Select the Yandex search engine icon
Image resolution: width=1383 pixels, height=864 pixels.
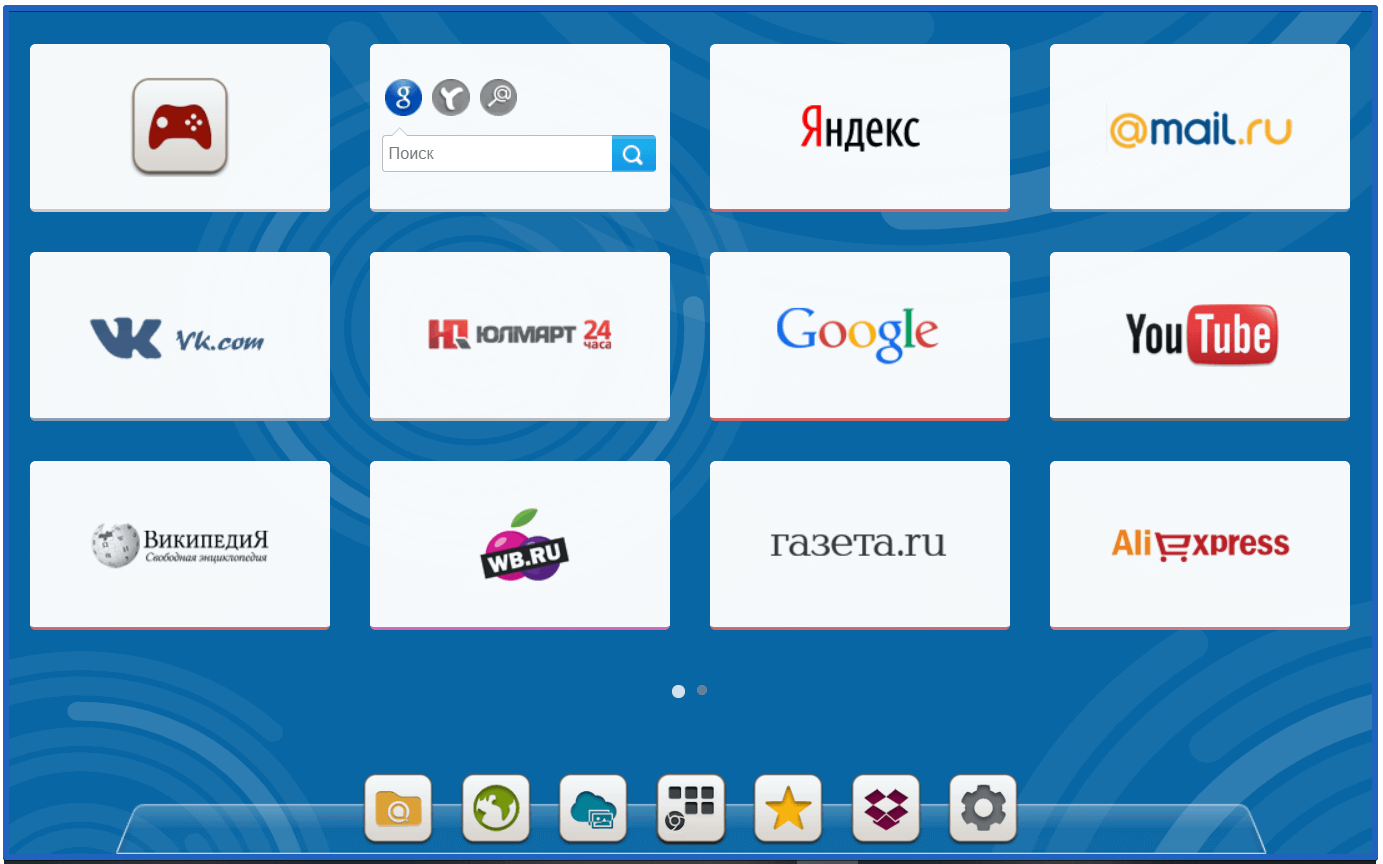click(451, 97)
